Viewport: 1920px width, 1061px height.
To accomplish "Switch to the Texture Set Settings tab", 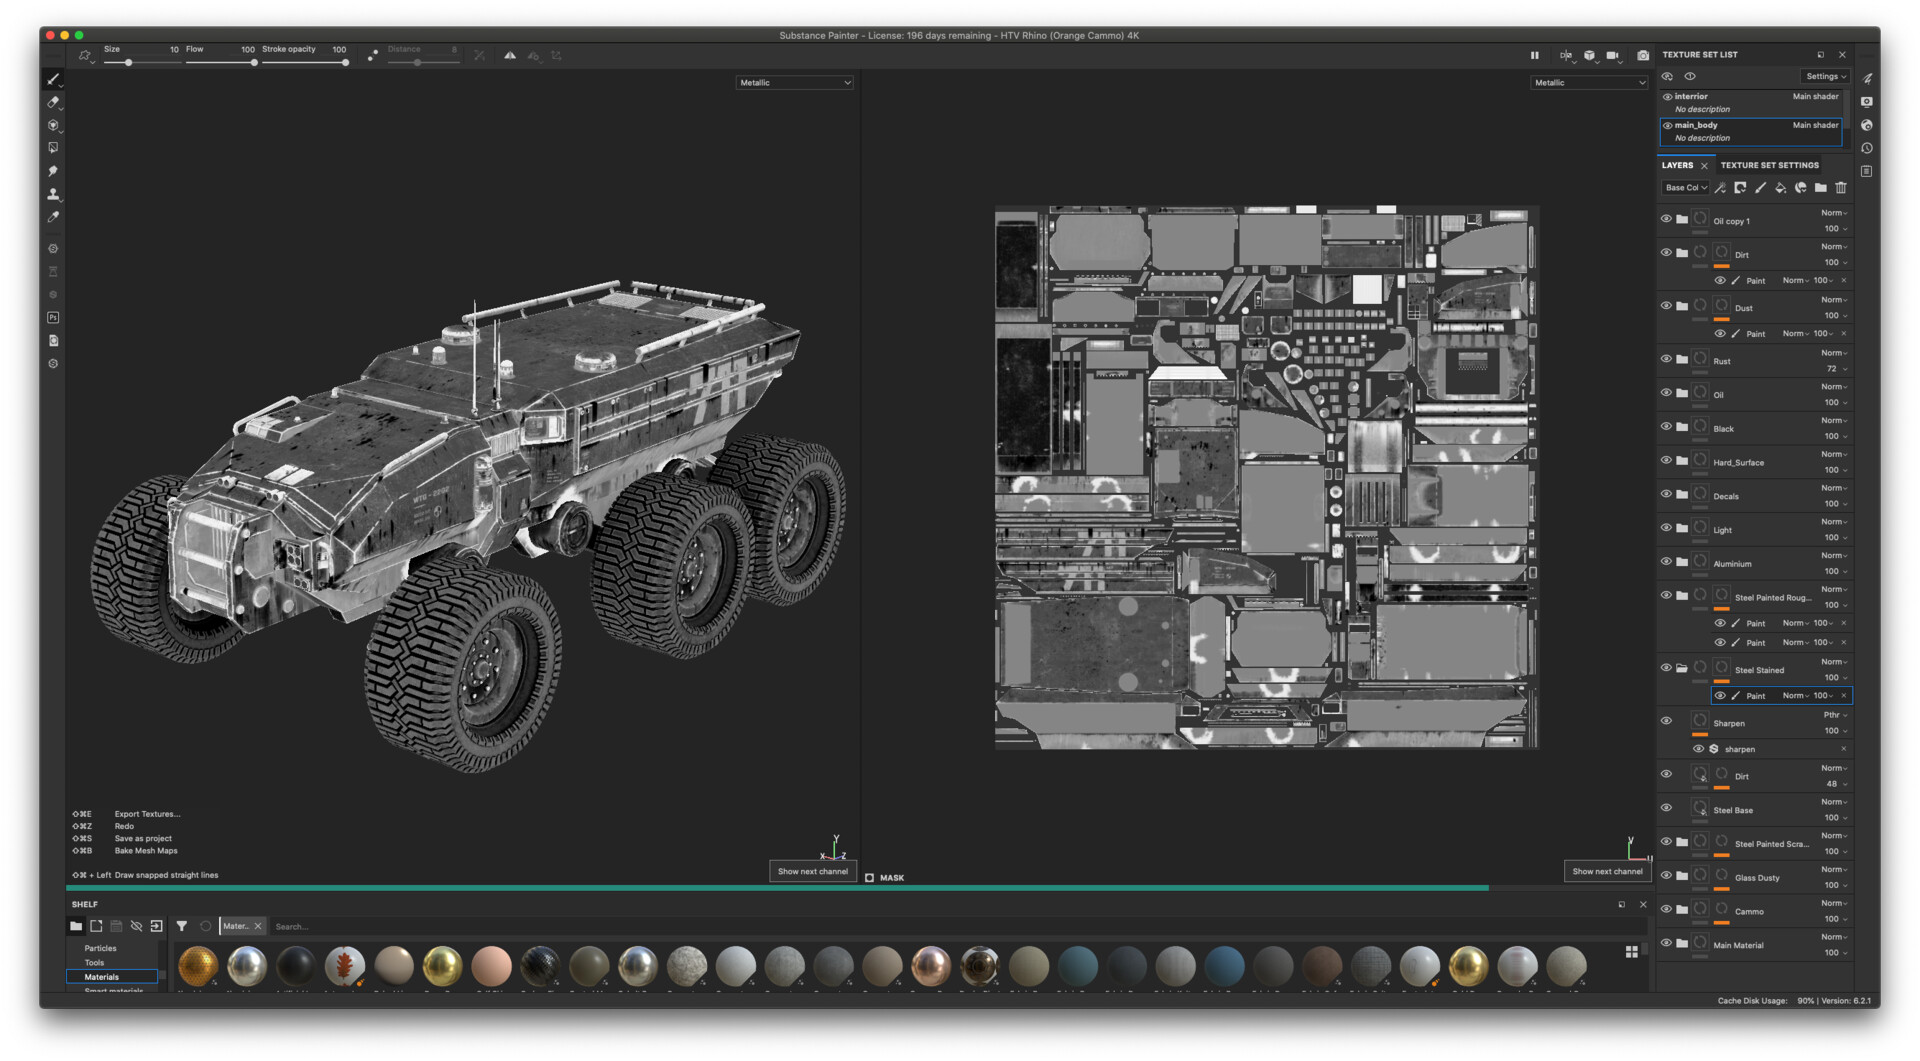I will [x=1769, y=165].
